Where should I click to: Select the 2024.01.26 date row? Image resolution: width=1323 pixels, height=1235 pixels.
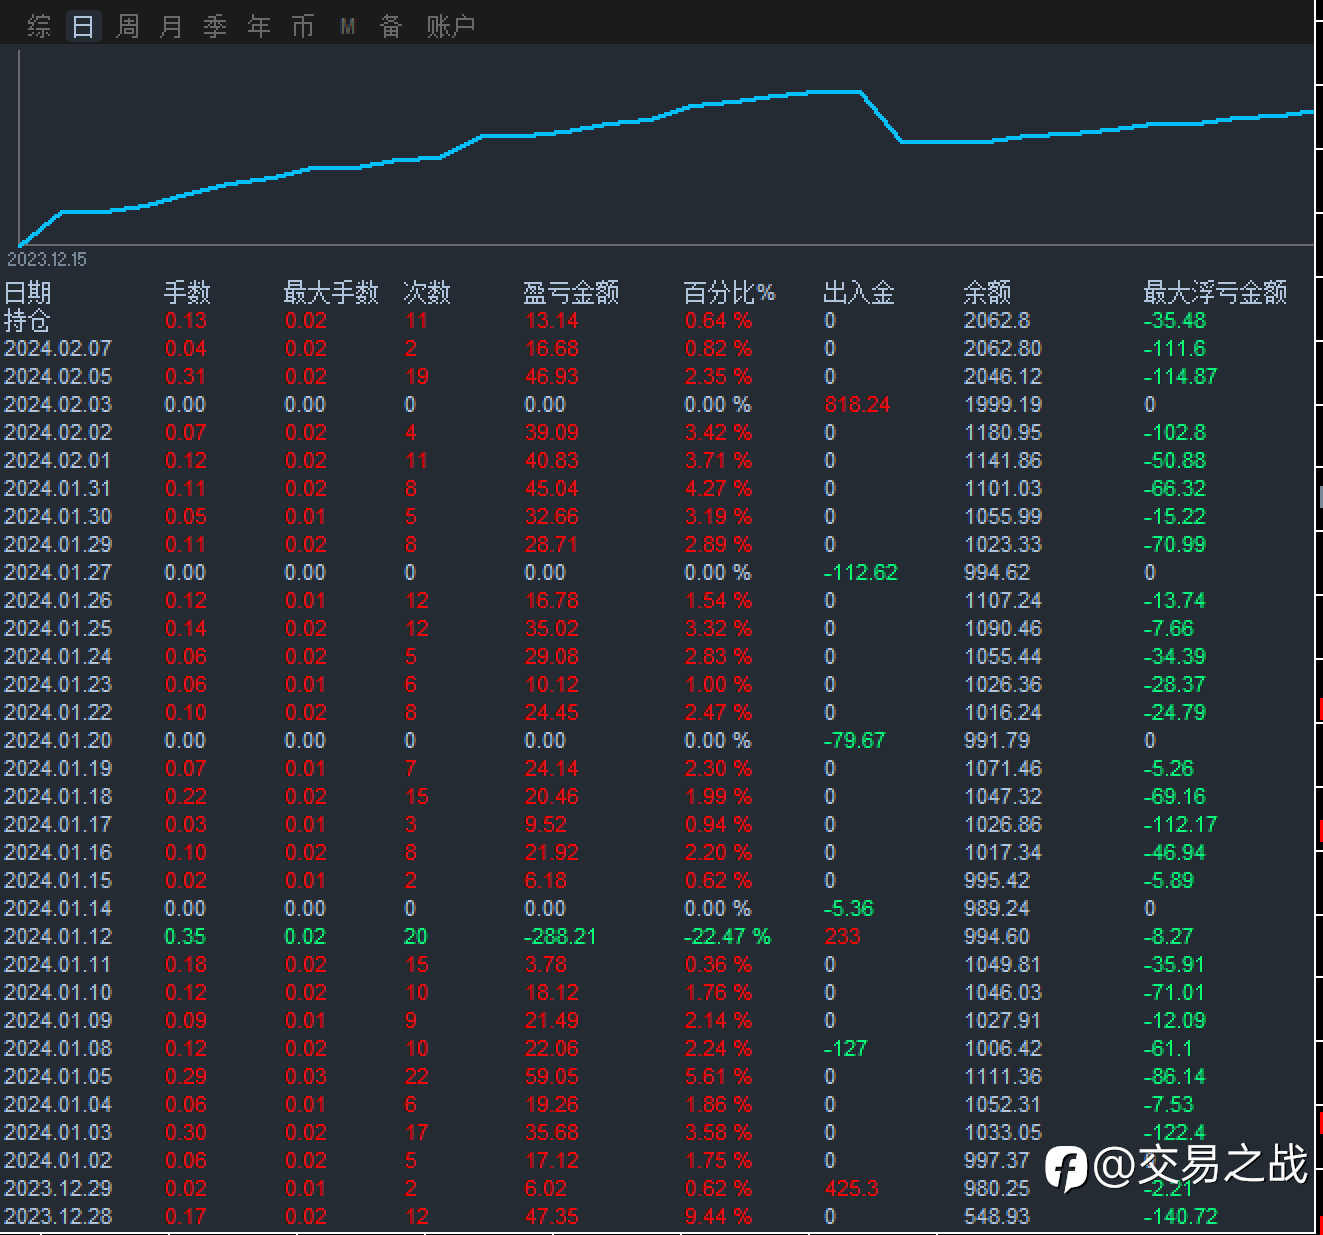[58, 600]
